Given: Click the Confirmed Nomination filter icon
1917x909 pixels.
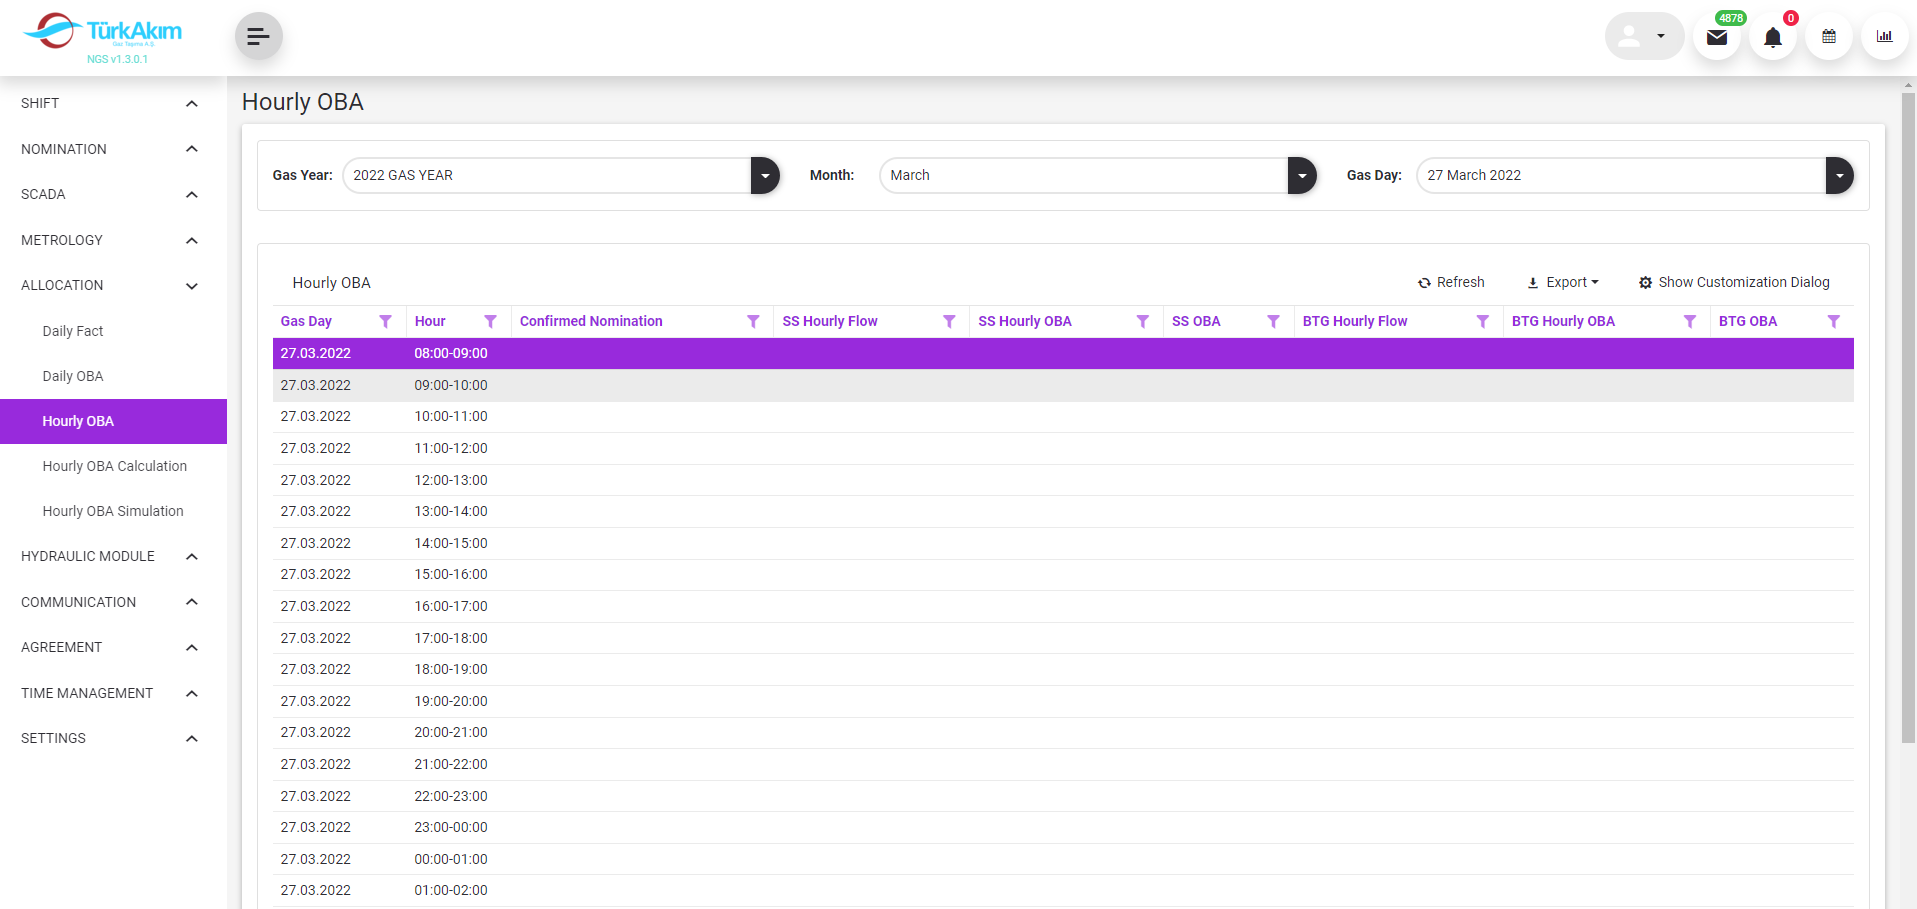Looking at the screenshot, I should [753, 322].
